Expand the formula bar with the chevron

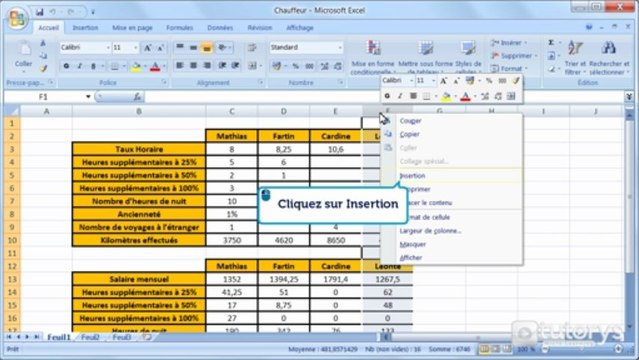coord(629,97)
